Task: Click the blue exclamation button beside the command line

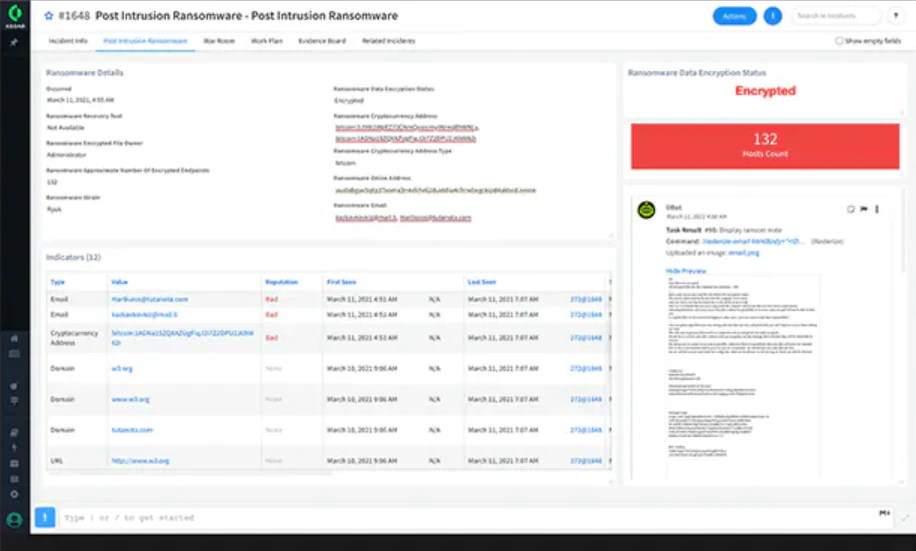Action: 45,517
